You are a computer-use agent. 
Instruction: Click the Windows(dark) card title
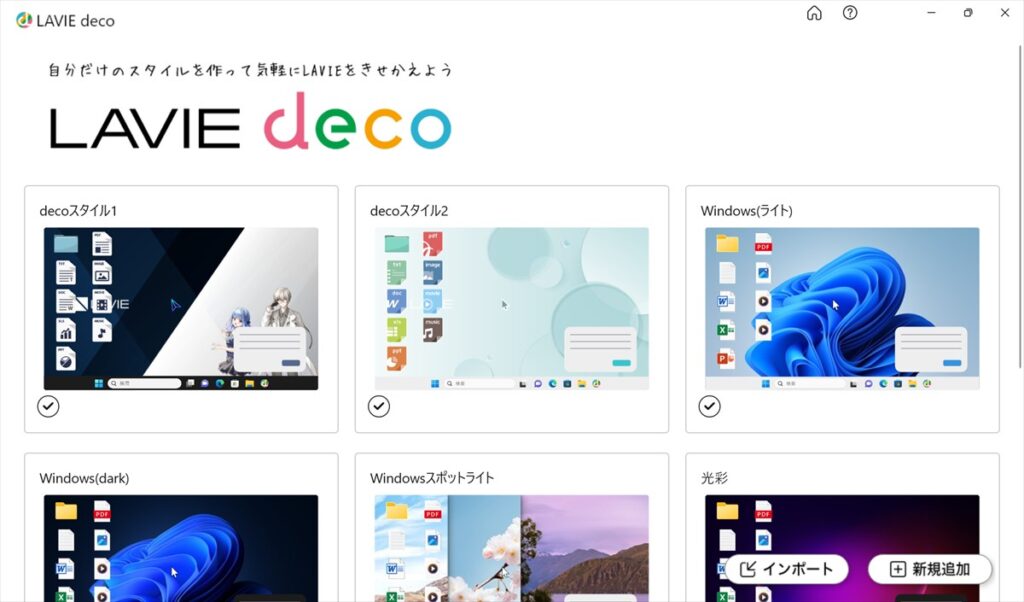[x=84, y=478]
